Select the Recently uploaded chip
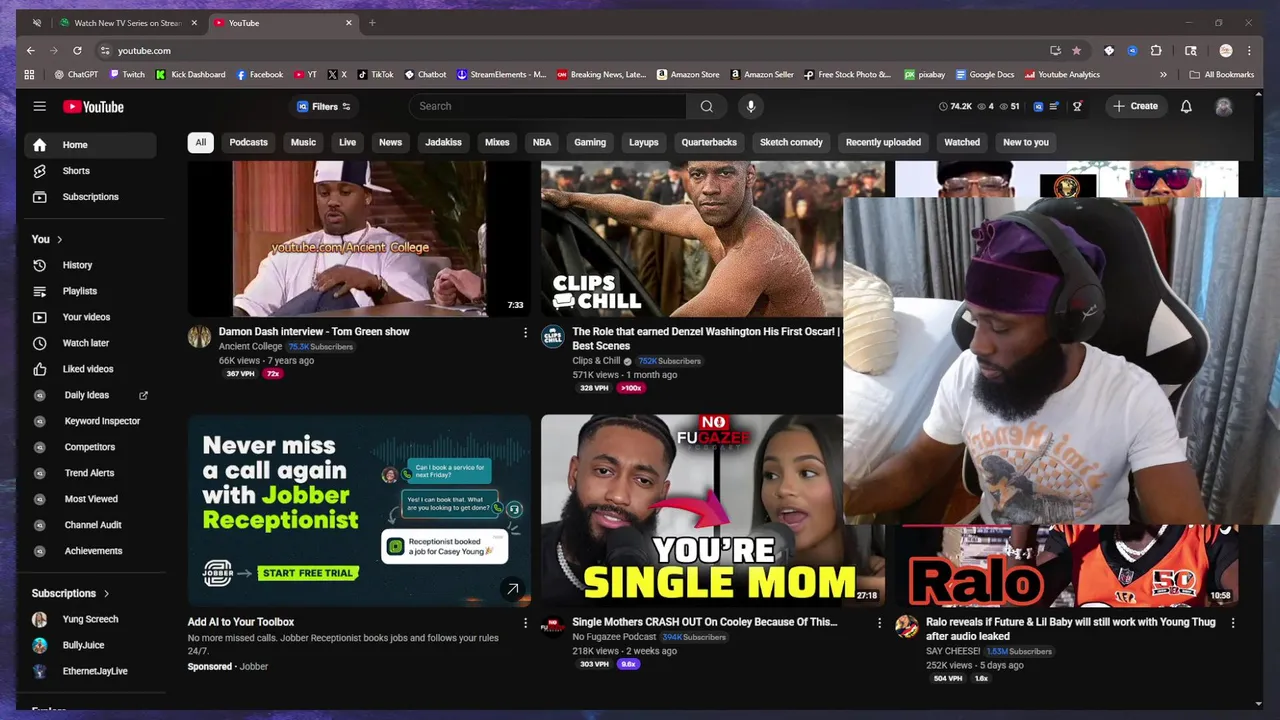Viewport: 1280px width, 720px height. [883, 142]
